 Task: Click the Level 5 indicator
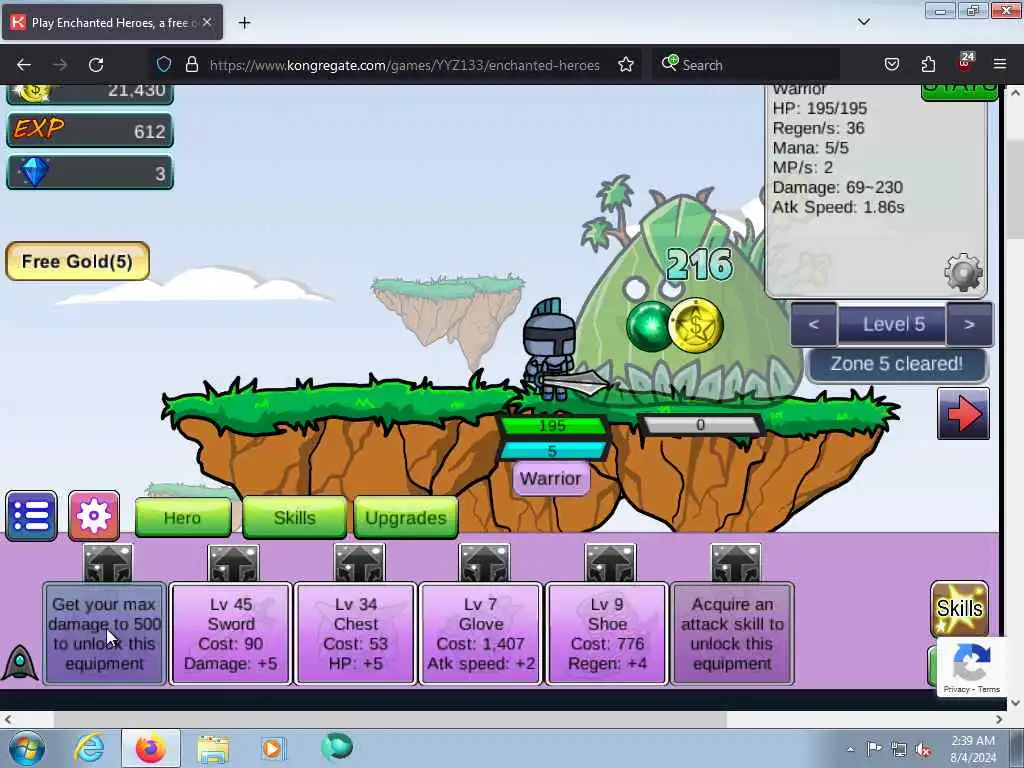click(892, 324)
